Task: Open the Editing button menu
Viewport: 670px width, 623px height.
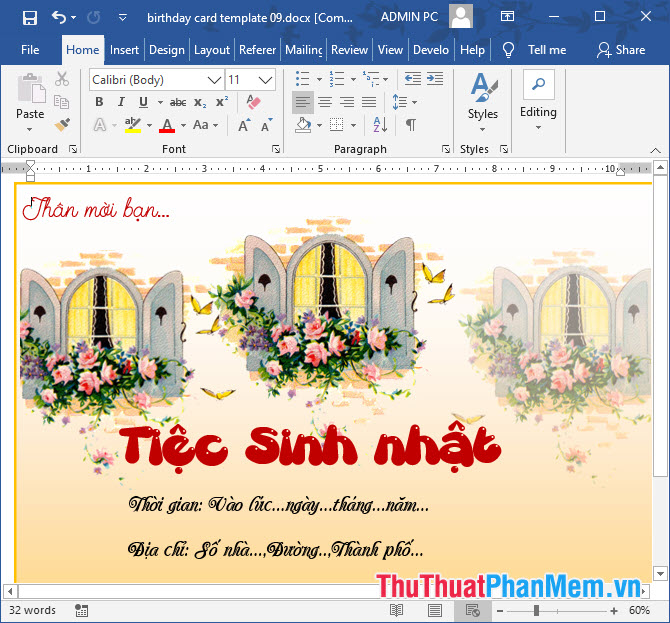Action: pos(538,101)
